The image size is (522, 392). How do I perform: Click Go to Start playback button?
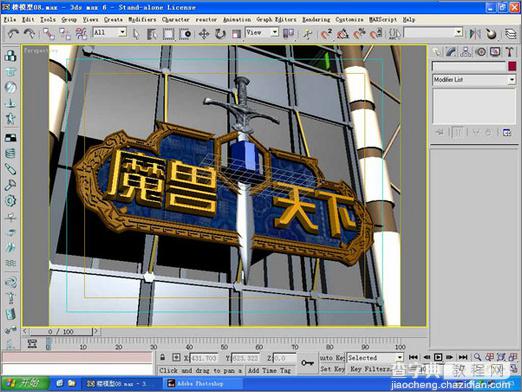[413, 357]
